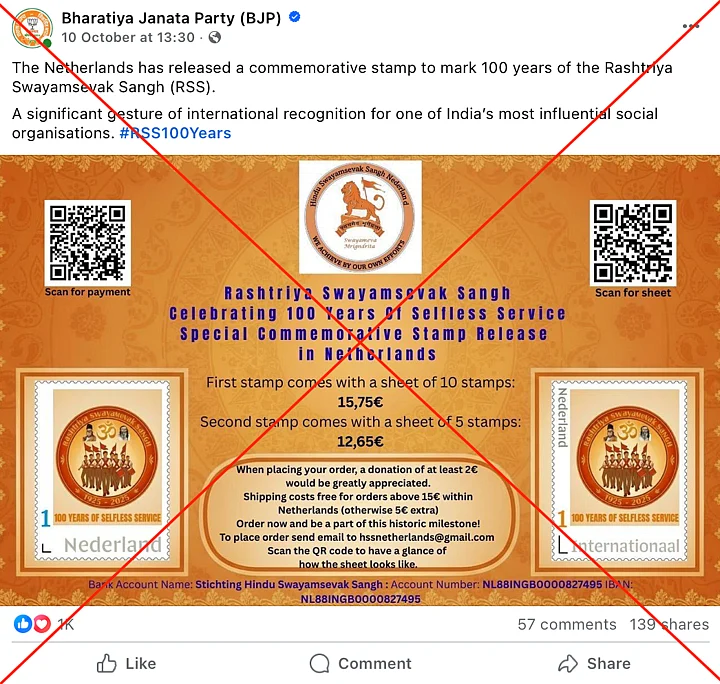Image resolution: width=720 pixels, height=684 pixels.
Task: Open the BJP profile picture
Action: [32, 28]
